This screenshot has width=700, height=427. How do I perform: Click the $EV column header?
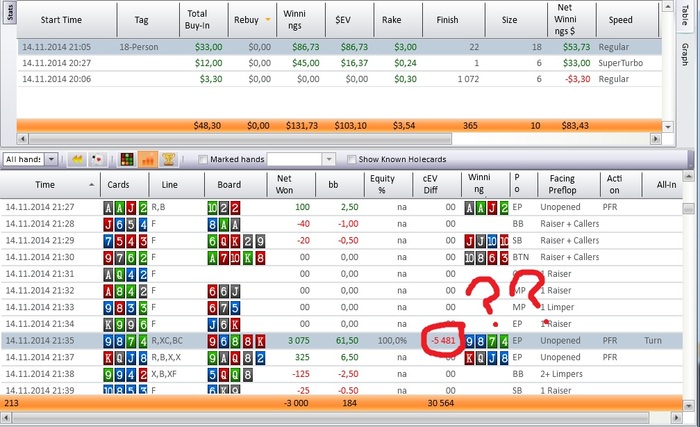click(x=343, y=20)
